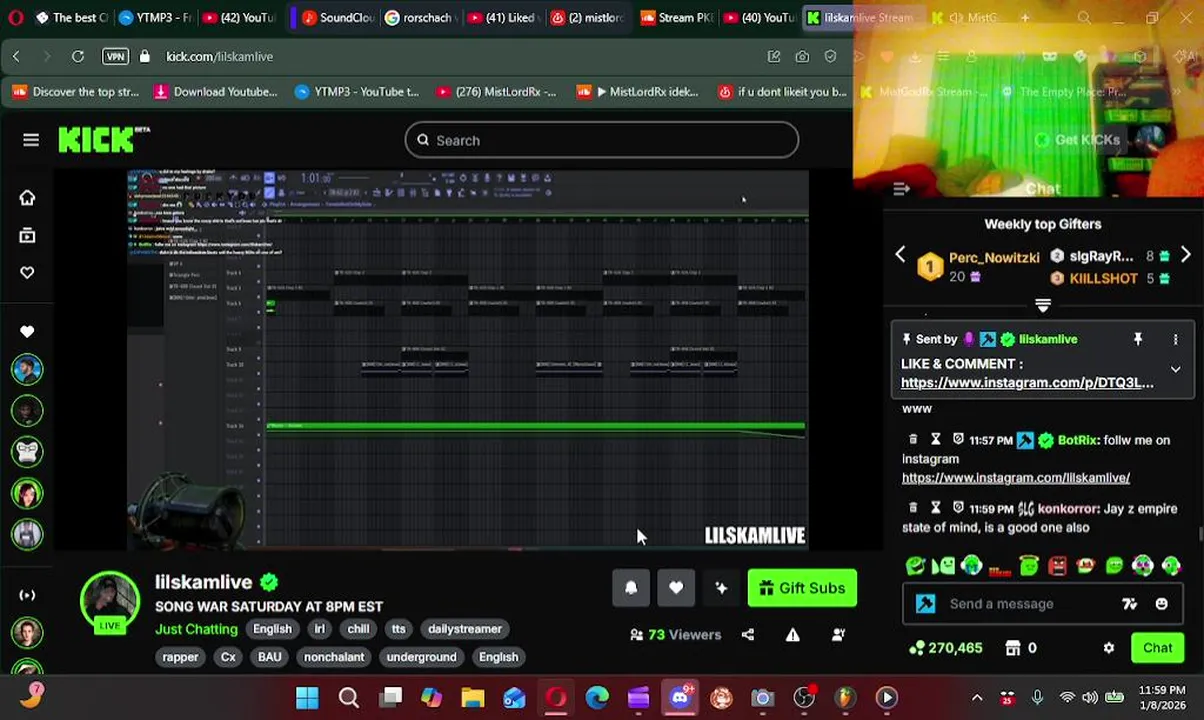Open Discord from the taskbar
The height and width of the screenshot is (720, 1204).
click(x=680, y=697)
